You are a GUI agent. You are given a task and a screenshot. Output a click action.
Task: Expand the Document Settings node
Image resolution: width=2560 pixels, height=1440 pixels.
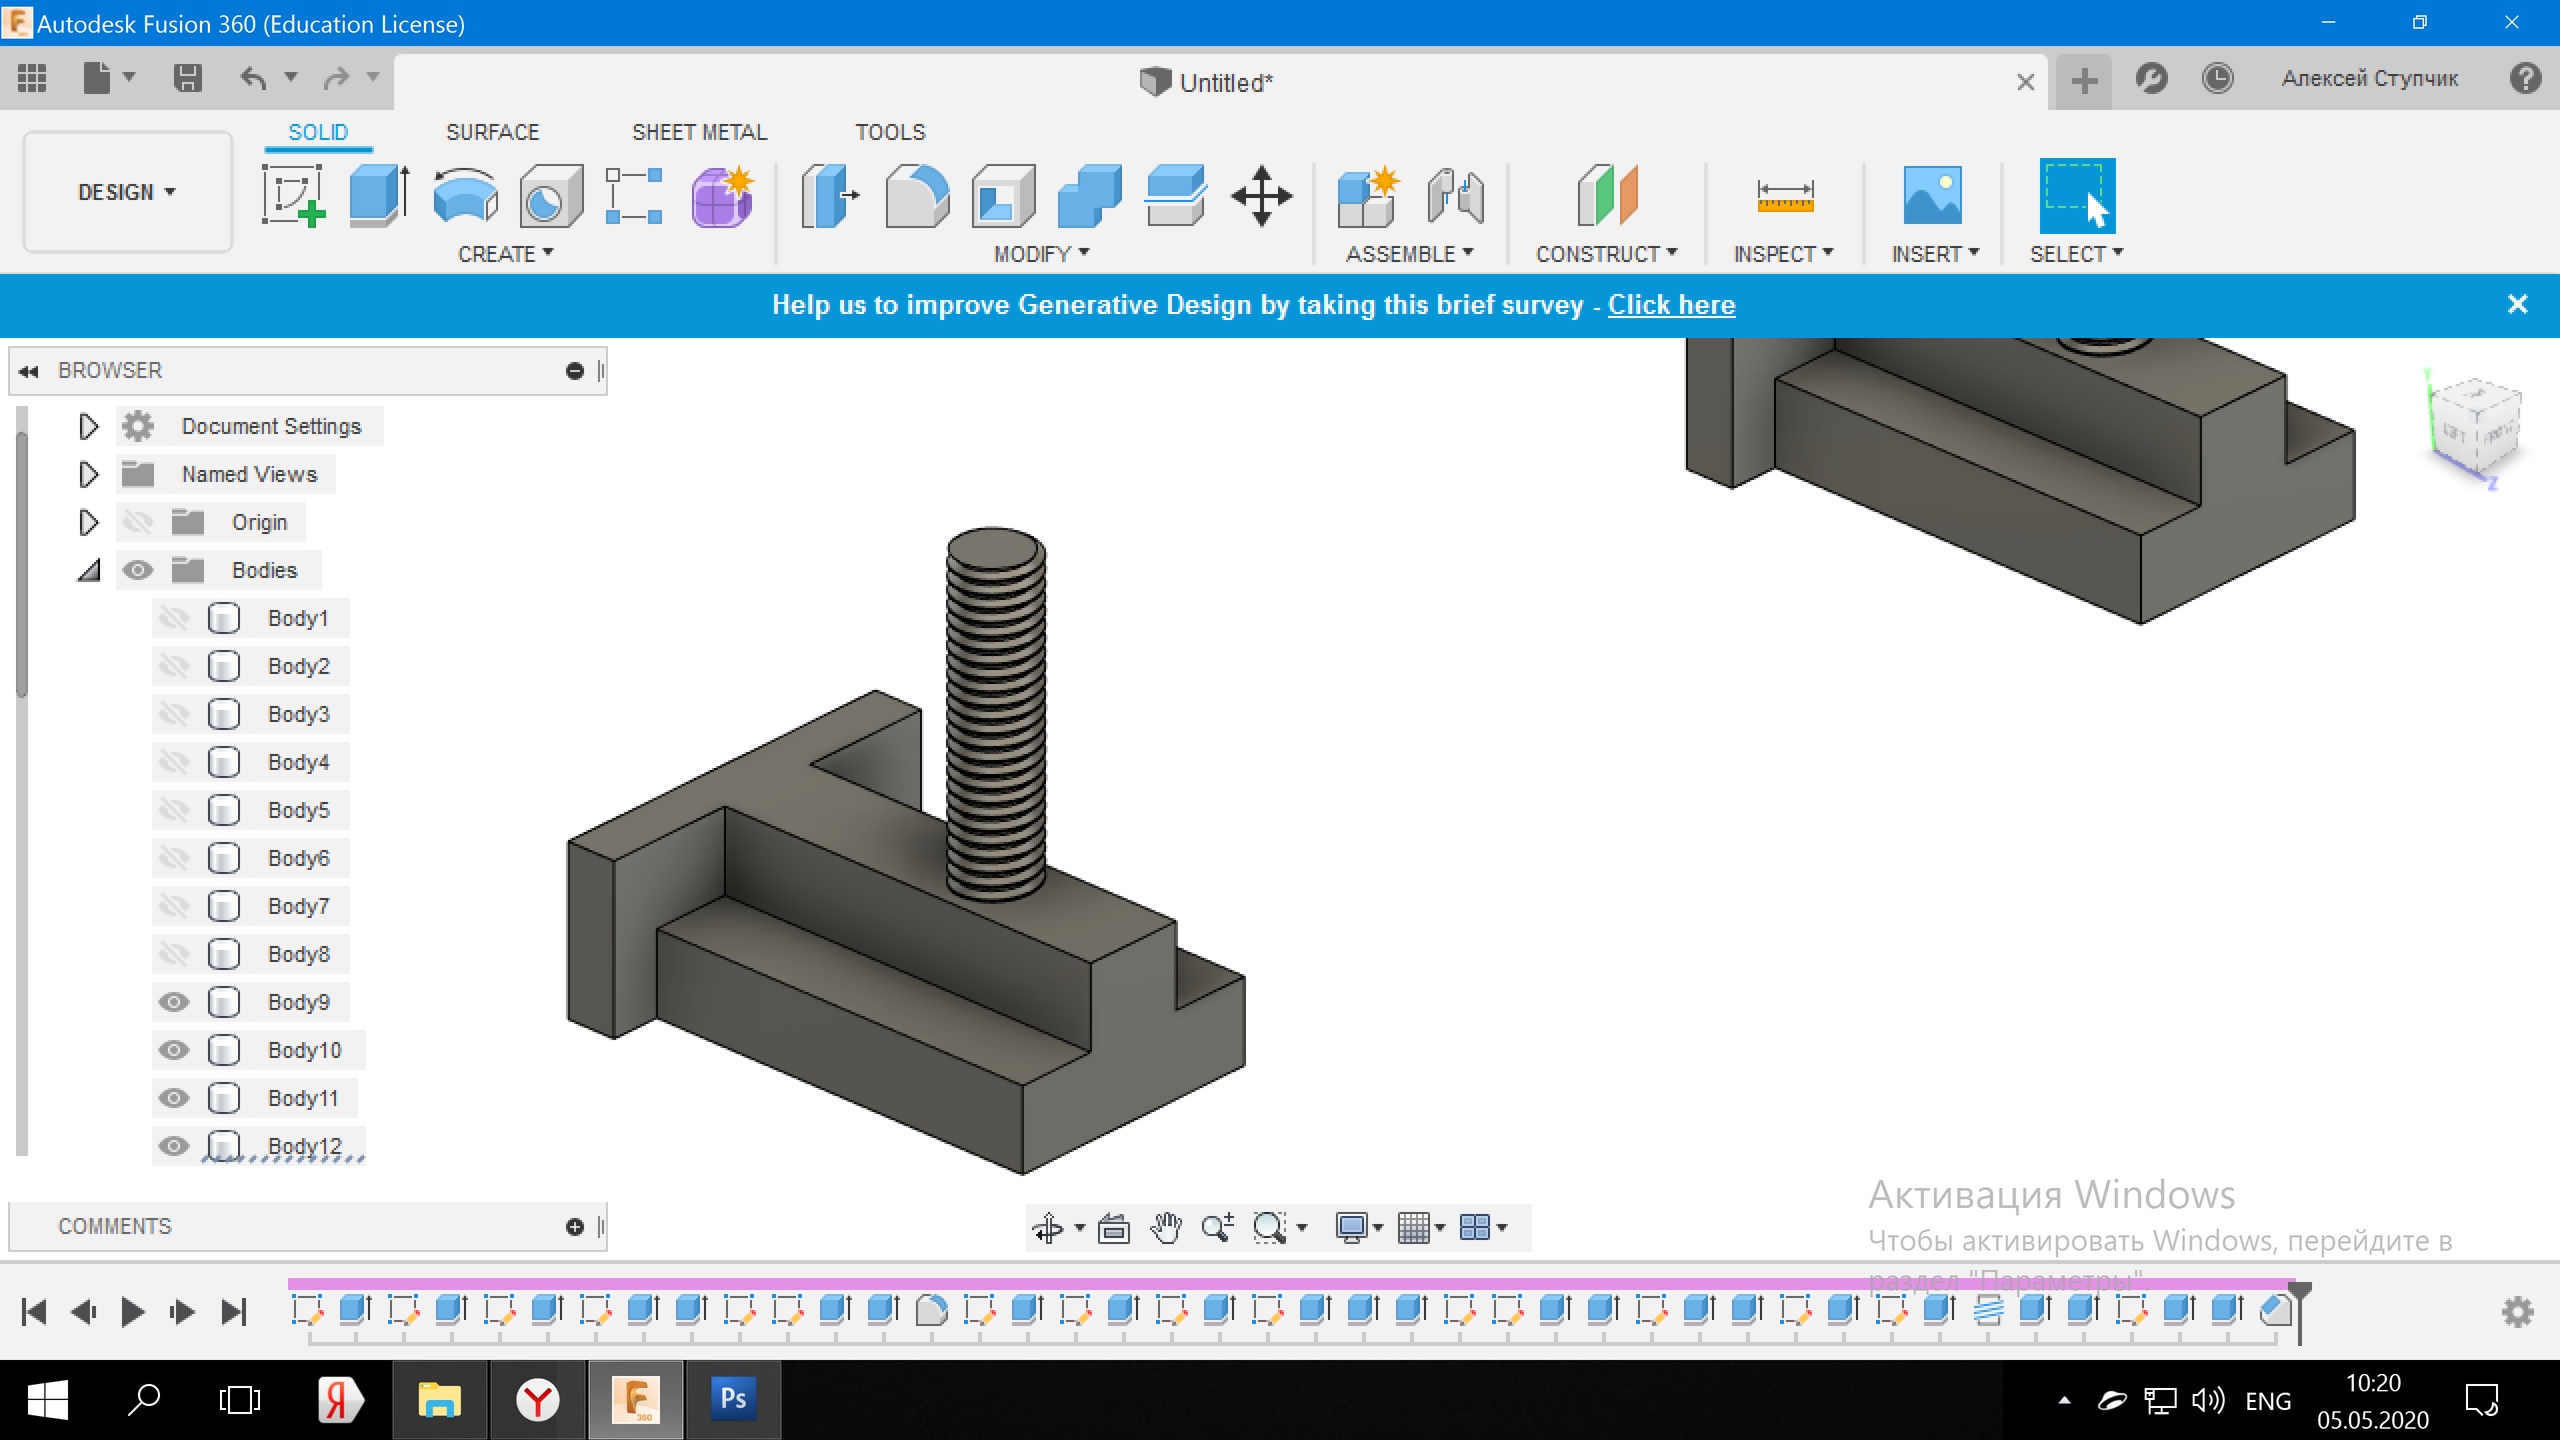click(88, 426)
